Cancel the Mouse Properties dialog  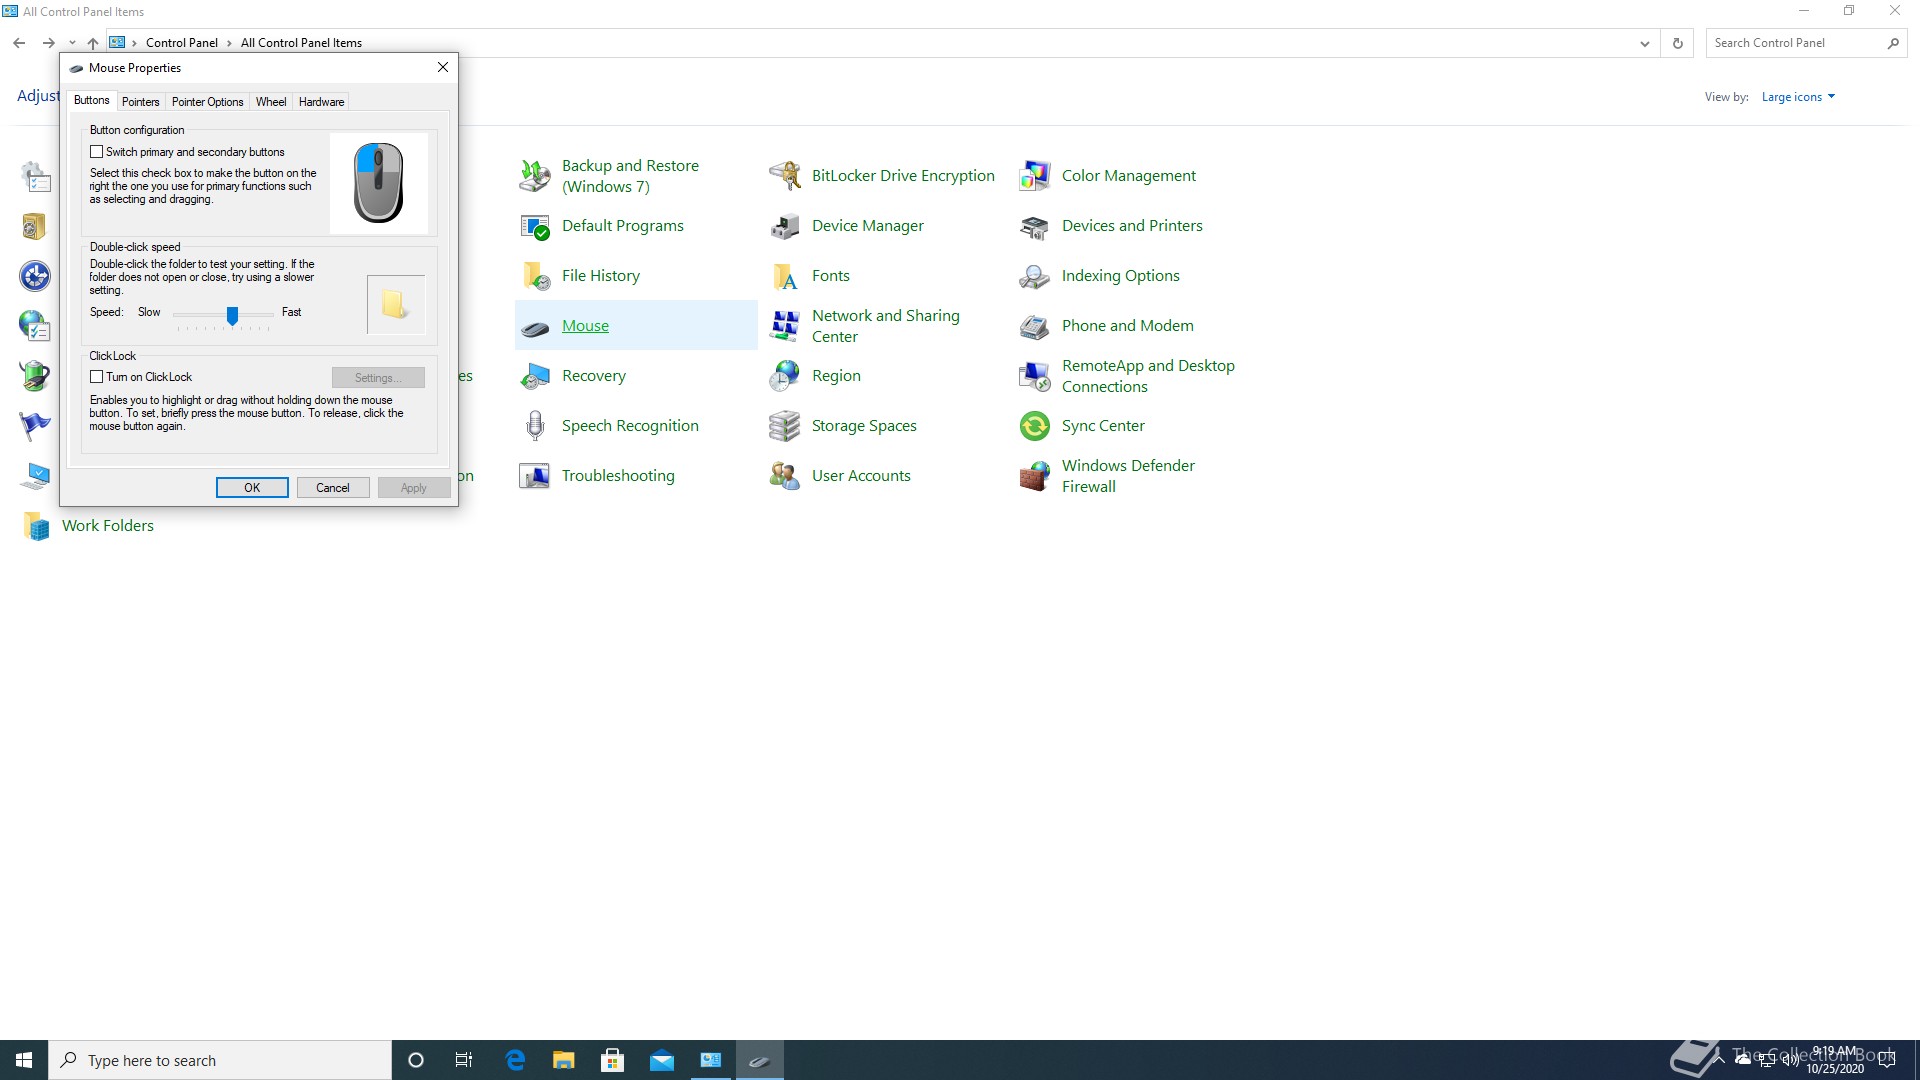(333, 488)
